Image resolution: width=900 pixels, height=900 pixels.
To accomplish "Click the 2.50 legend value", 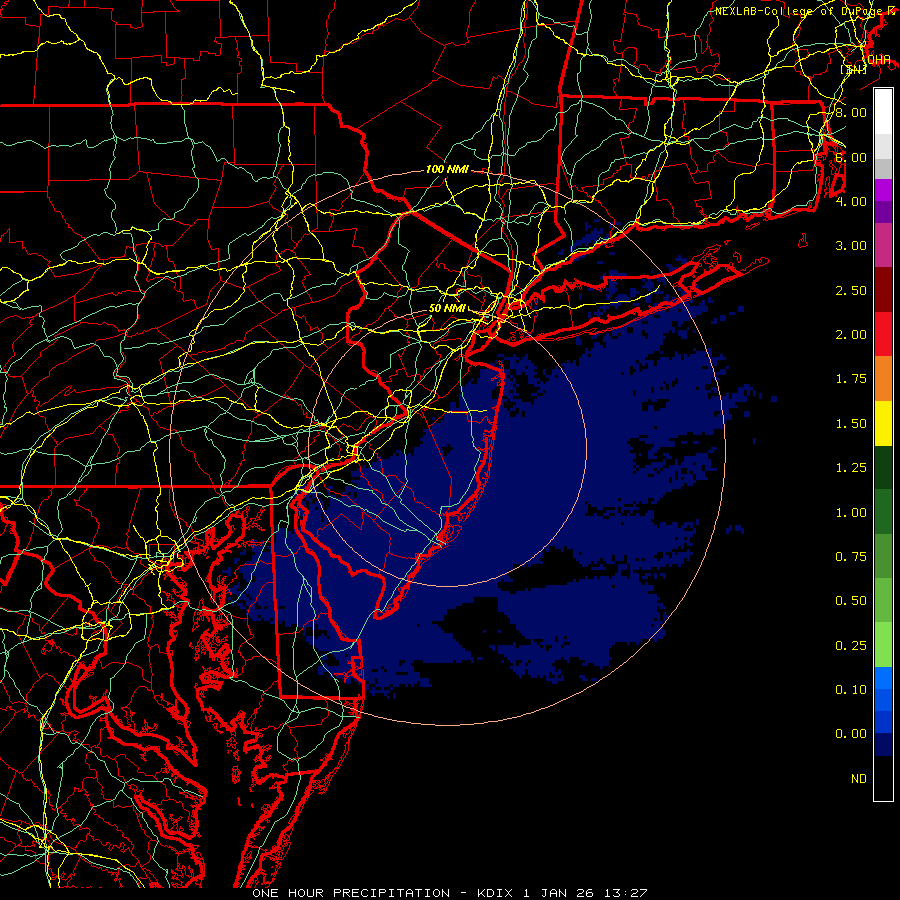I will 851,290.
